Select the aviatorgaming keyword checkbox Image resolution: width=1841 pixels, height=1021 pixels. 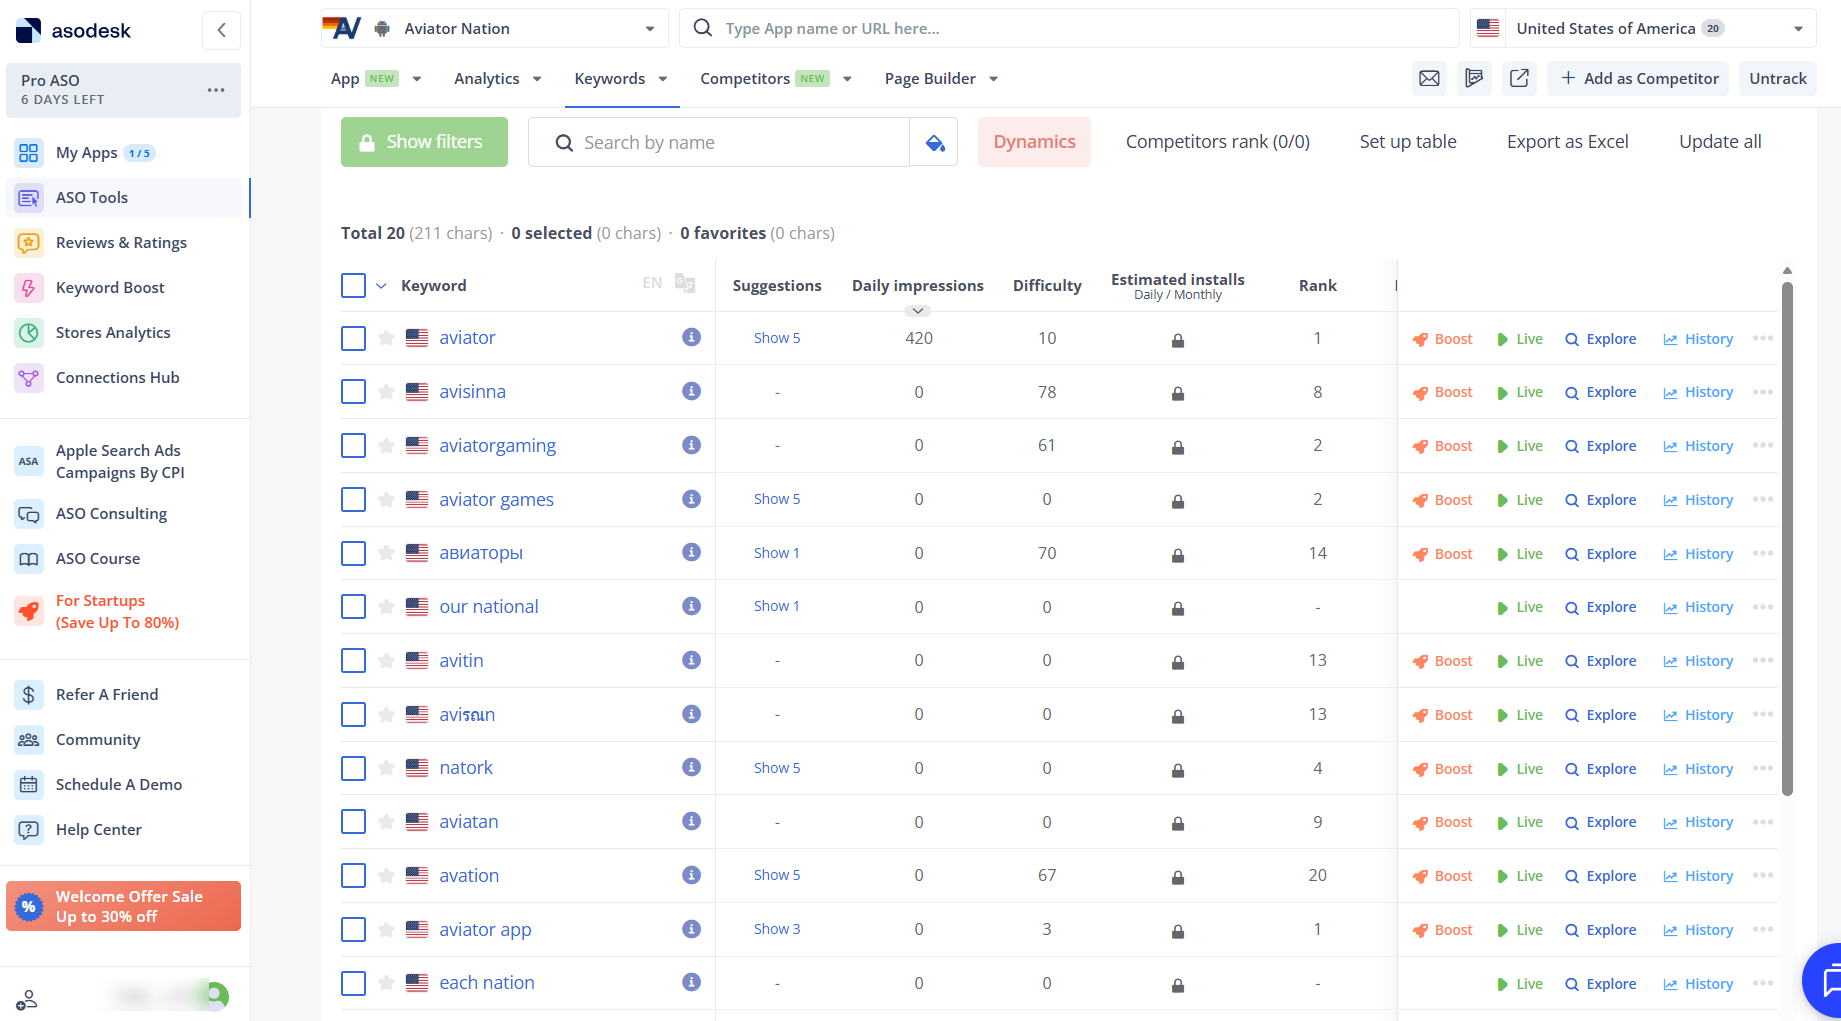click(353, 446)
